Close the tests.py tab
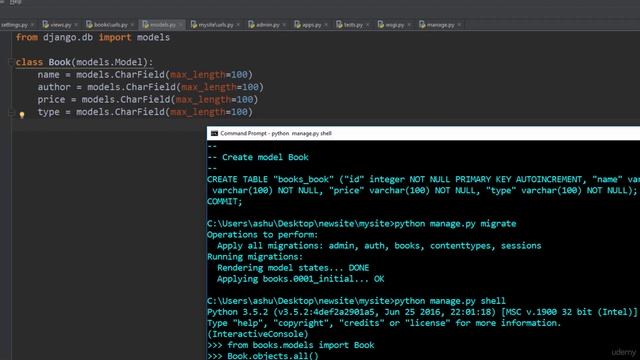The height and width of the screenshot is (360, 640). (367, 25)
